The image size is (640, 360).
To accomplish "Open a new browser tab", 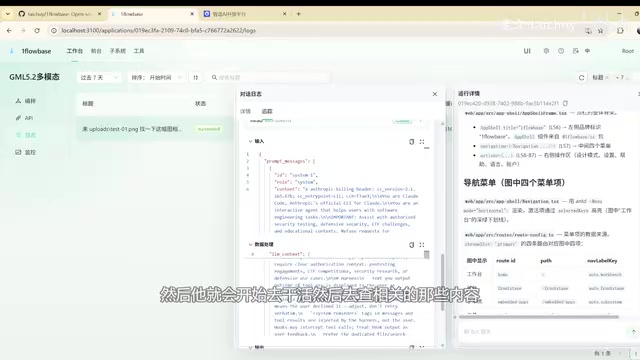I will (298, 14).
